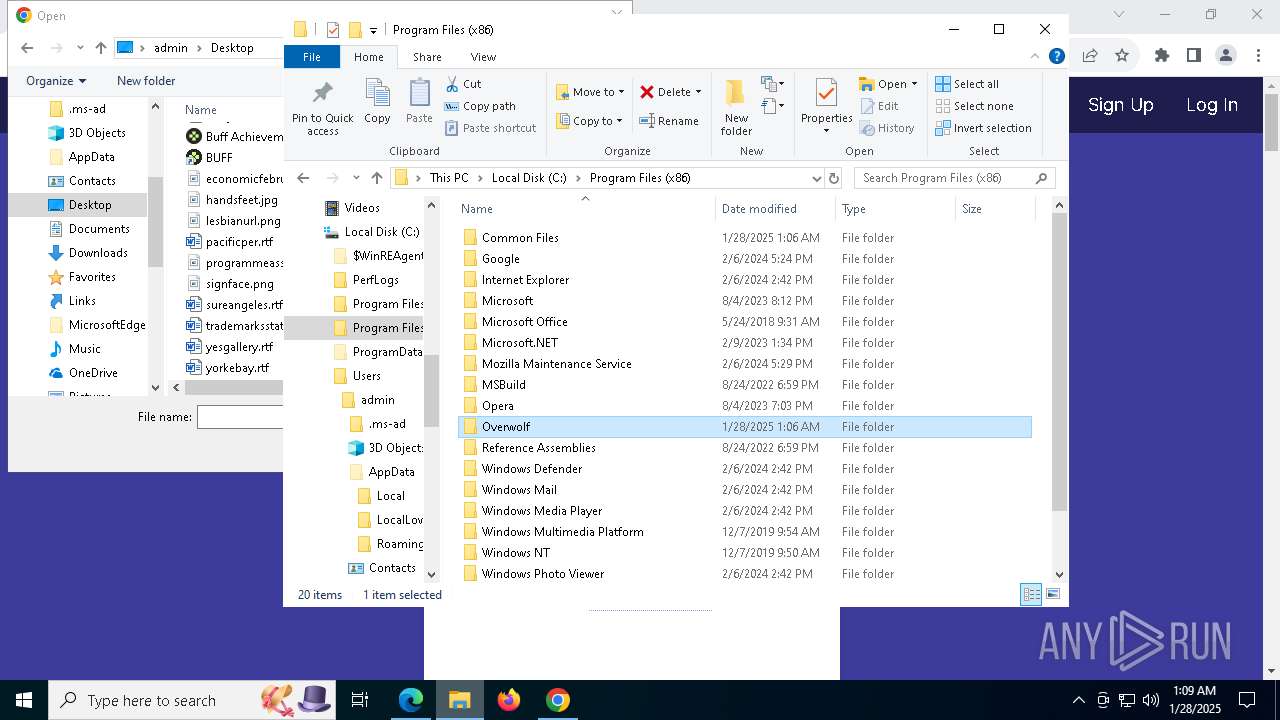Select the Users folder in the navigation tree
1280x720 pixels.
tap(366, 376)
